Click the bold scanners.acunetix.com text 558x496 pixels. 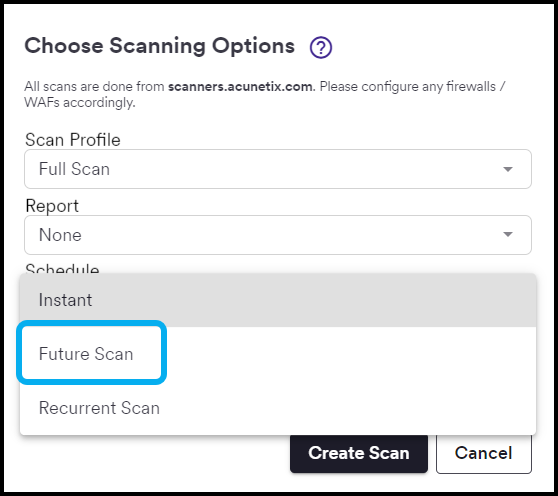tap(240, 86)
